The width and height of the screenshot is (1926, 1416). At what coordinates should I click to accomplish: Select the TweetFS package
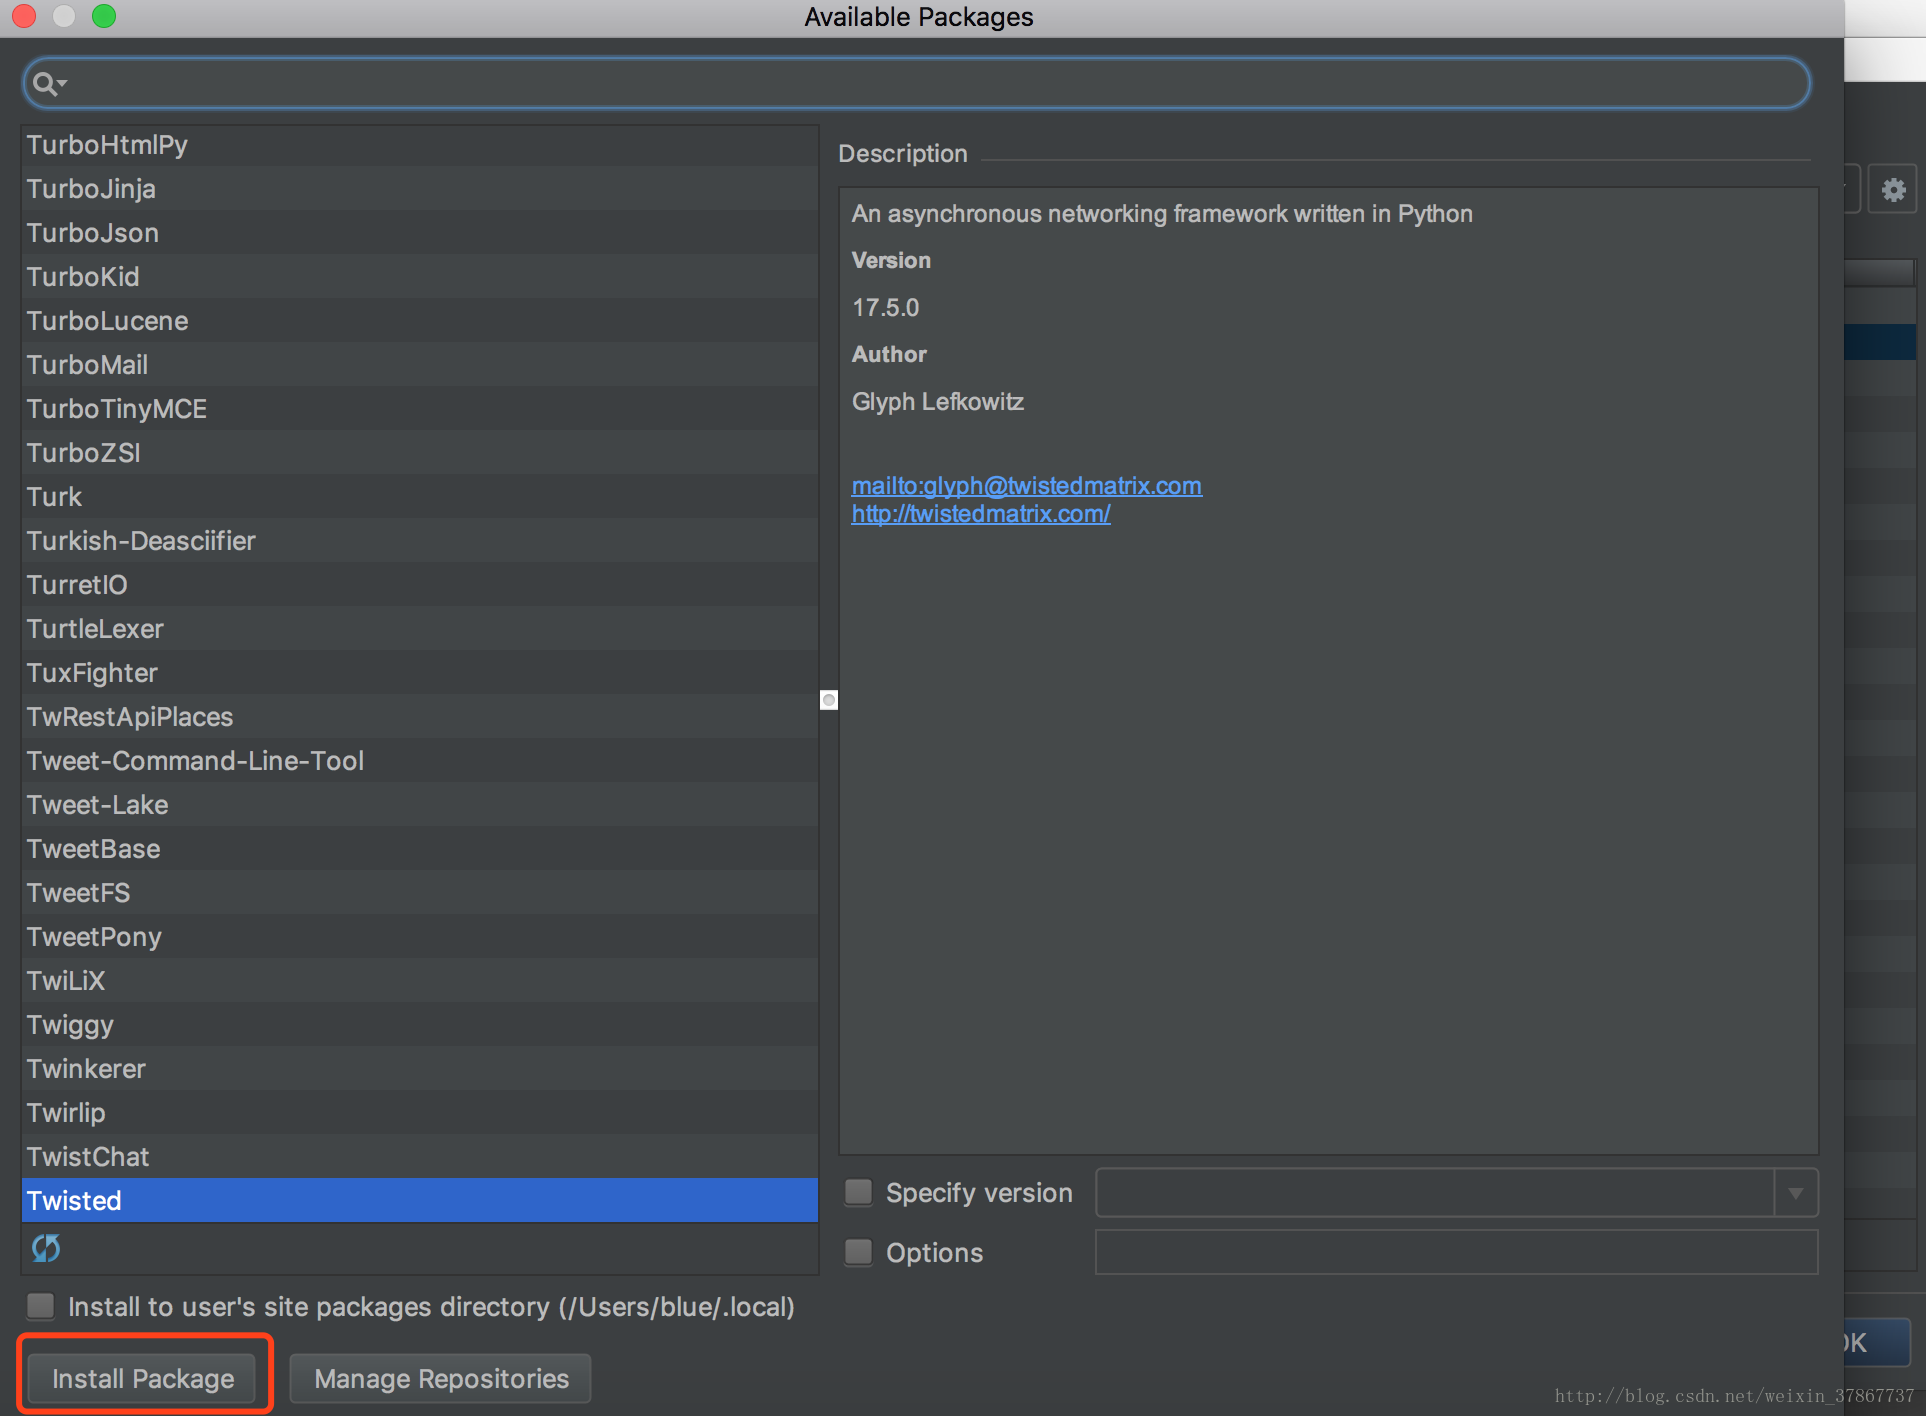(x=420, y=892)
